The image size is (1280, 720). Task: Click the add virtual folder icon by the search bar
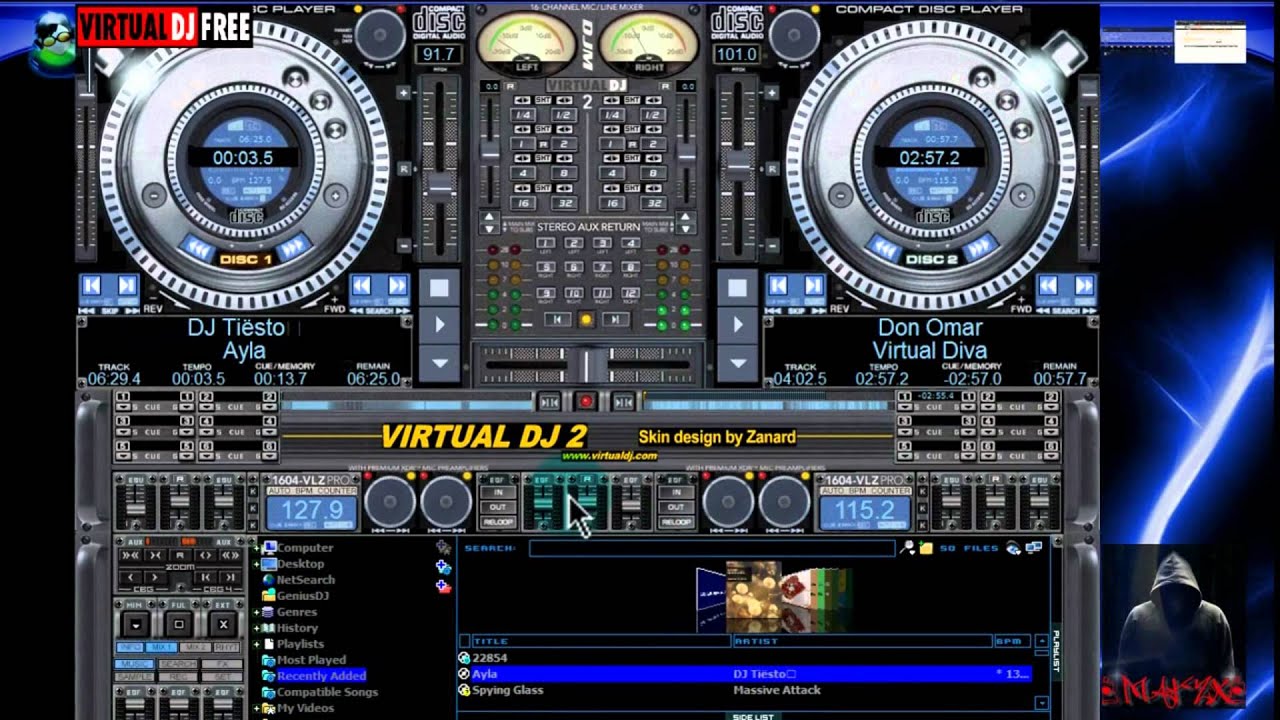(927, 548)
